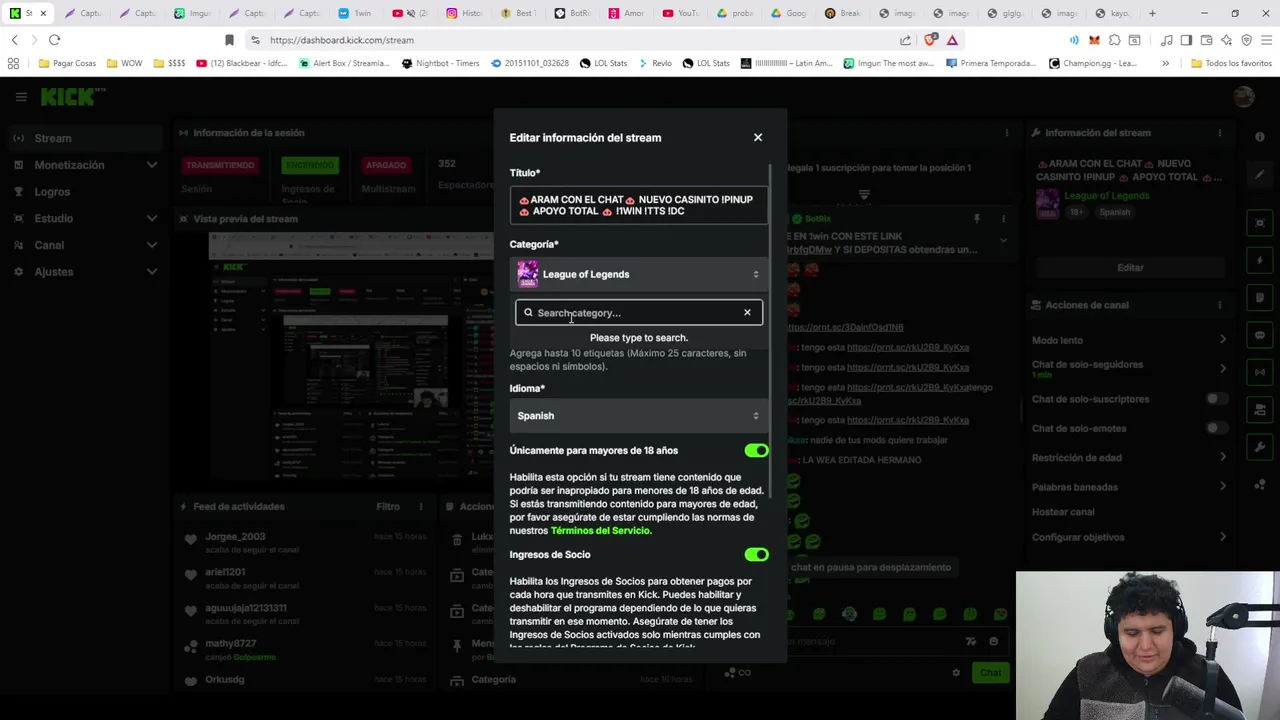This screenshot has width=1280, height=720.
Task: Switch to the BotRix browser tab
Action: pos(572,13)
